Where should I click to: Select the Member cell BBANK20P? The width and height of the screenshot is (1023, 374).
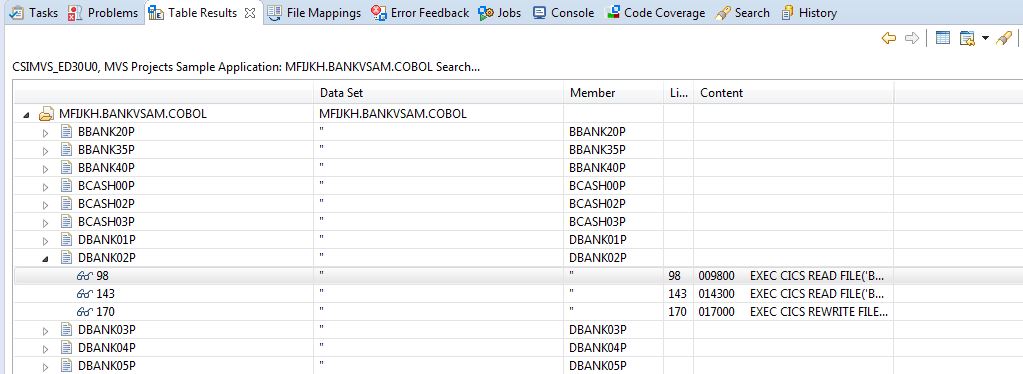coord(613,132)
